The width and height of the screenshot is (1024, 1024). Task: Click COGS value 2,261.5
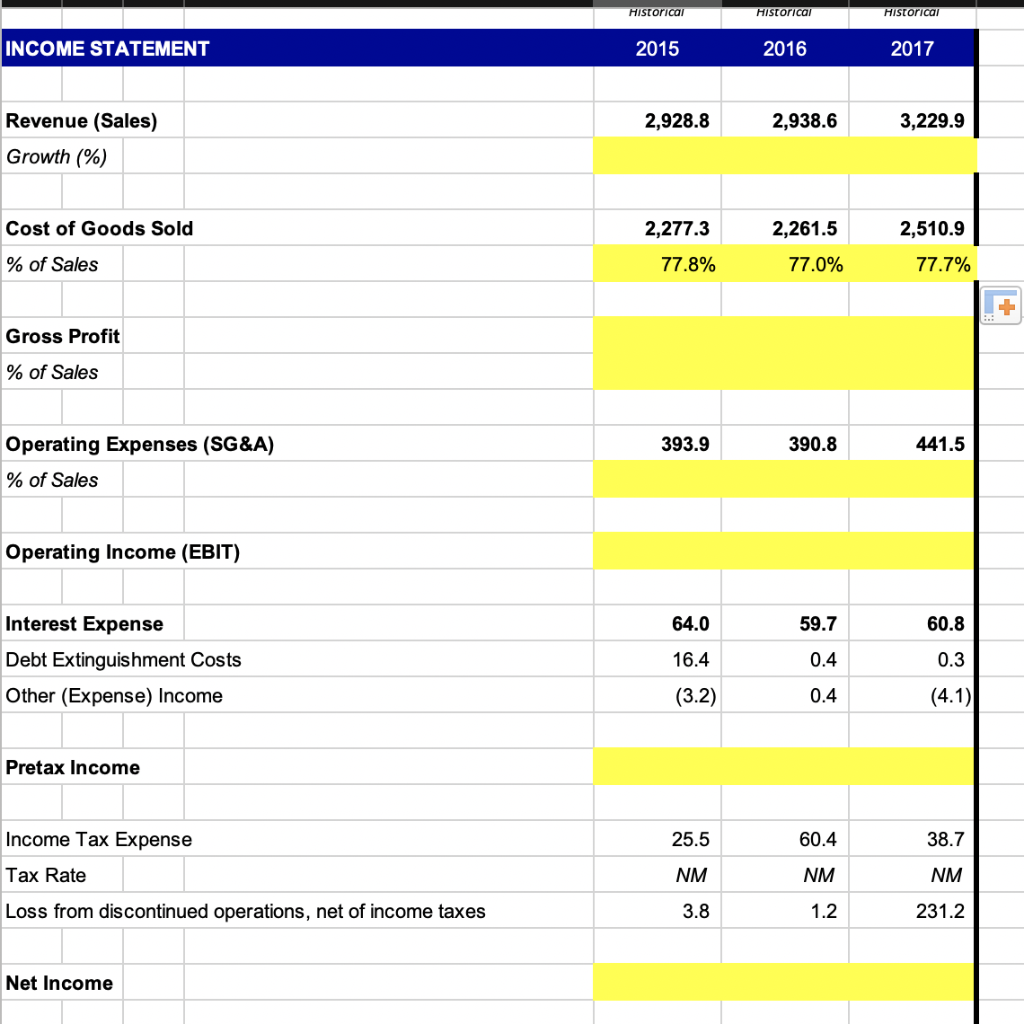804,229
